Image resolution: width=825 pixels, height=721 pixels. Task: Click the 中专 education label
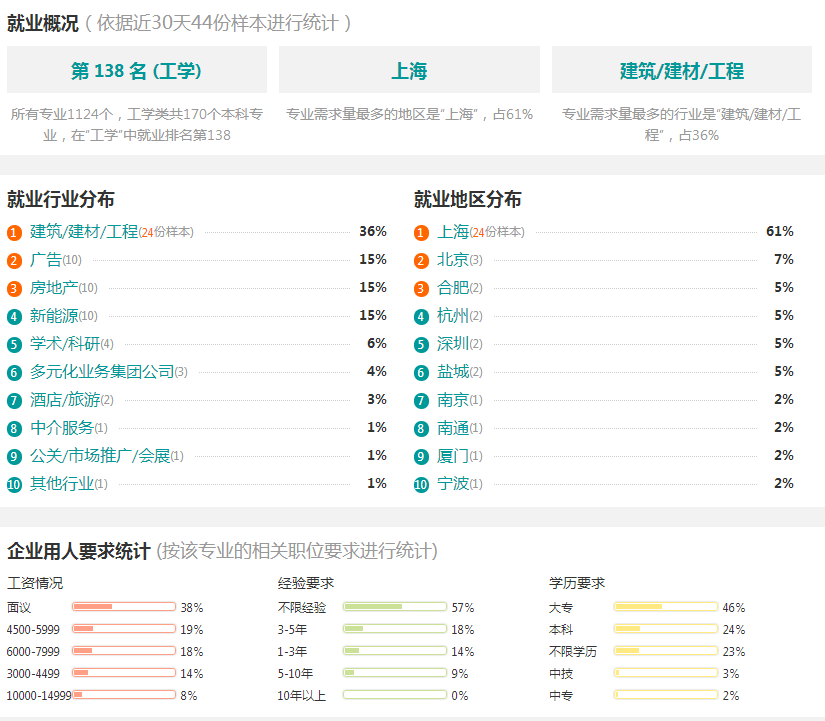(x=561, y=696)
